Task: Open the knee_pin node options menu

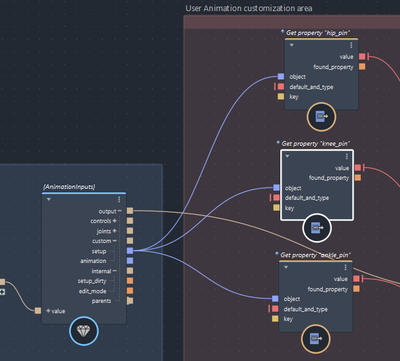Action: point(347,156)
